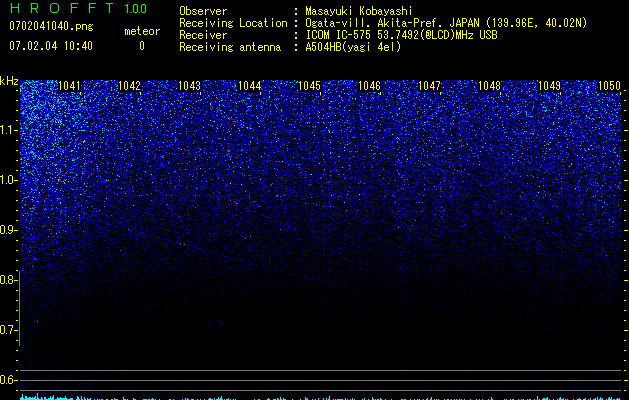The height and width of the screenshot is (400, 629).
Task: Click the 0.7 kHz frequency axis label
Action: pyautogui.click(x=8, y=330)
